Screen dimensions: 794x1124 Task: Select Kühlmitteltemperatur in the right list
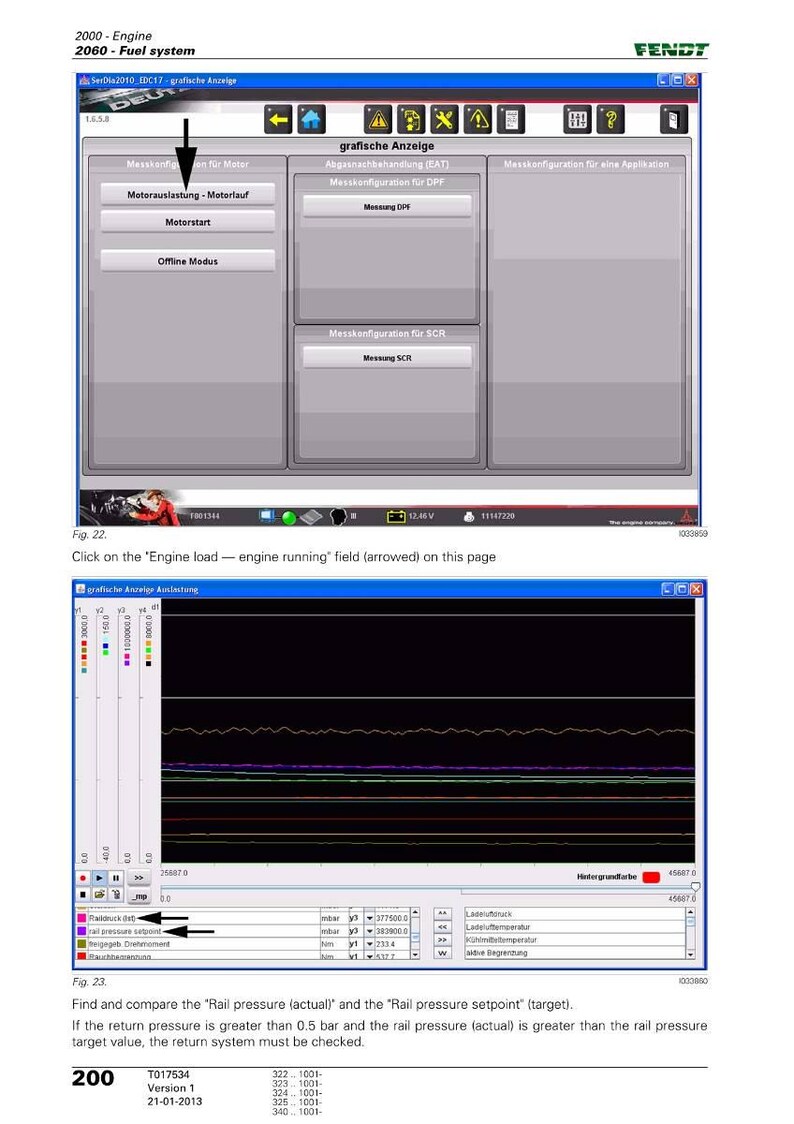(575, 940)
